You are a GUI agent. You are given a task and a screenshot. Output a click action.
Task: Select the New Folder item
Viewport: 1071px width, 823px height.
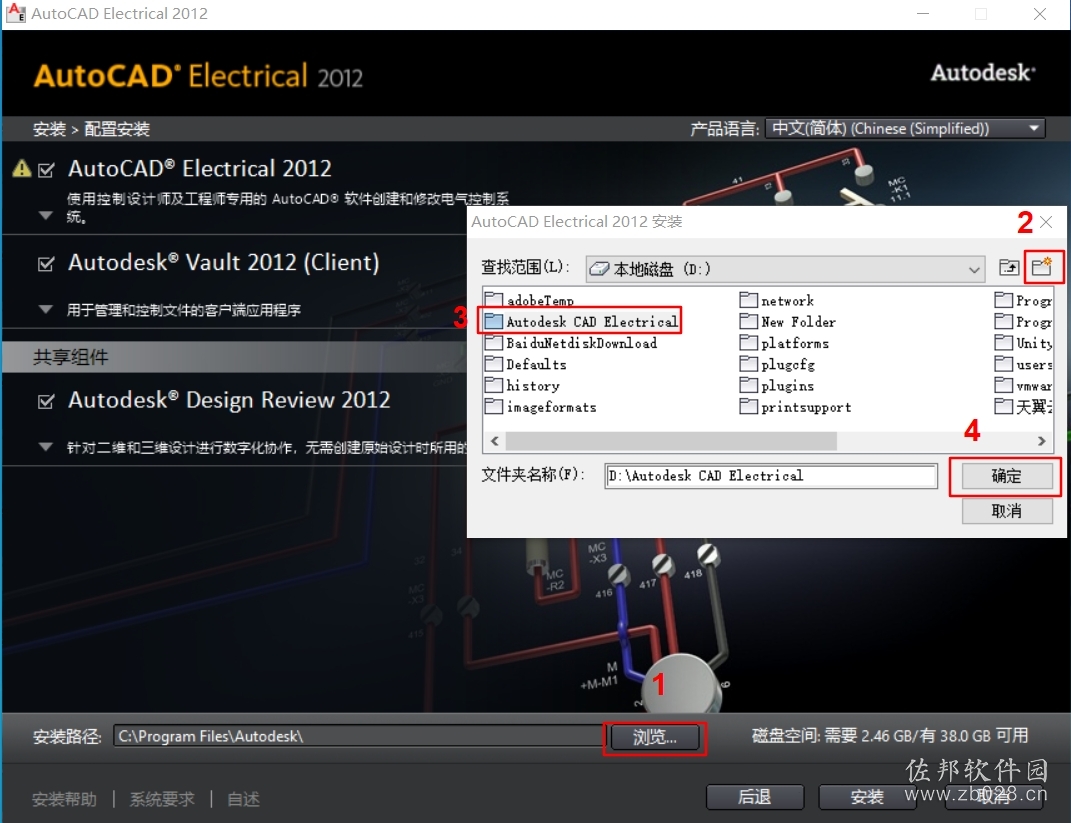pyautogui.click(x=788, y=322)
